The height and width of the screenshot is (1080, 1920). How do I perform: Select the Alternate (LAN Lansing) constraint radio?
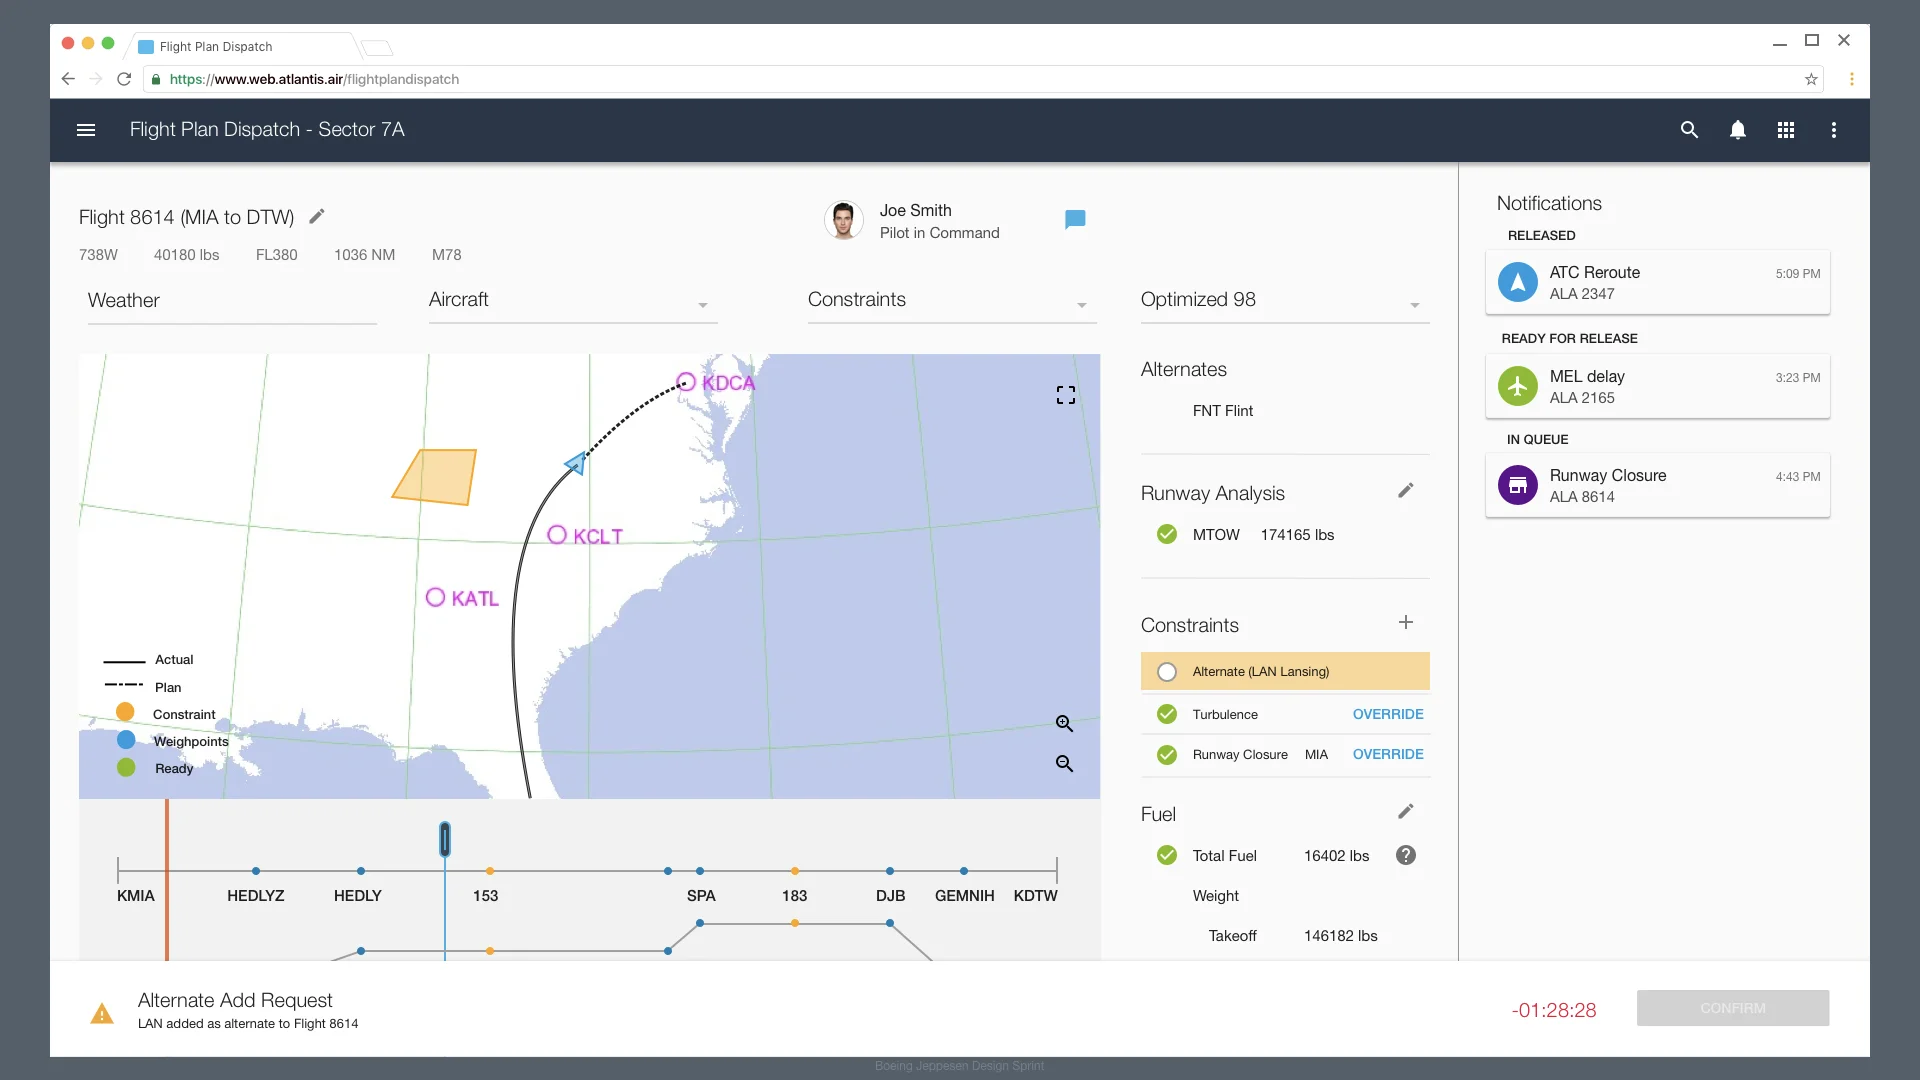(1166, 671)
